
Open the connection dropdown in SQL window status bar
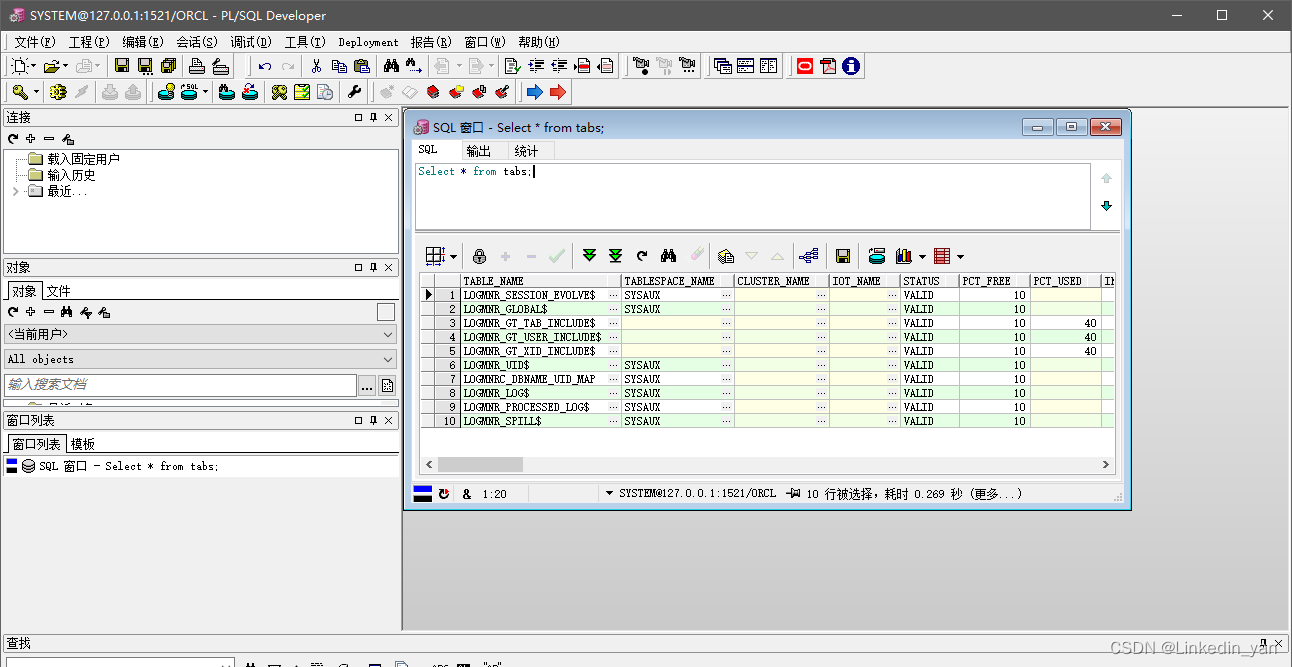[x=609, y=493]
